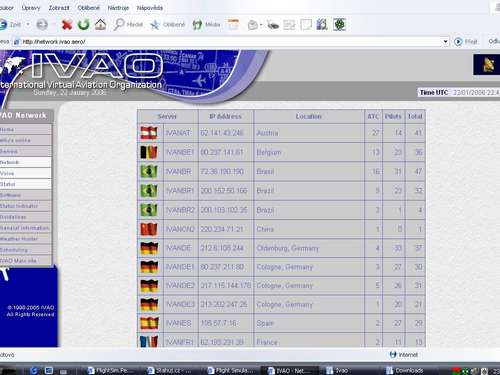Refresh the page with green arrow icon
The width and height of the screenshot is (500, 375).
[x=84, y=24]
